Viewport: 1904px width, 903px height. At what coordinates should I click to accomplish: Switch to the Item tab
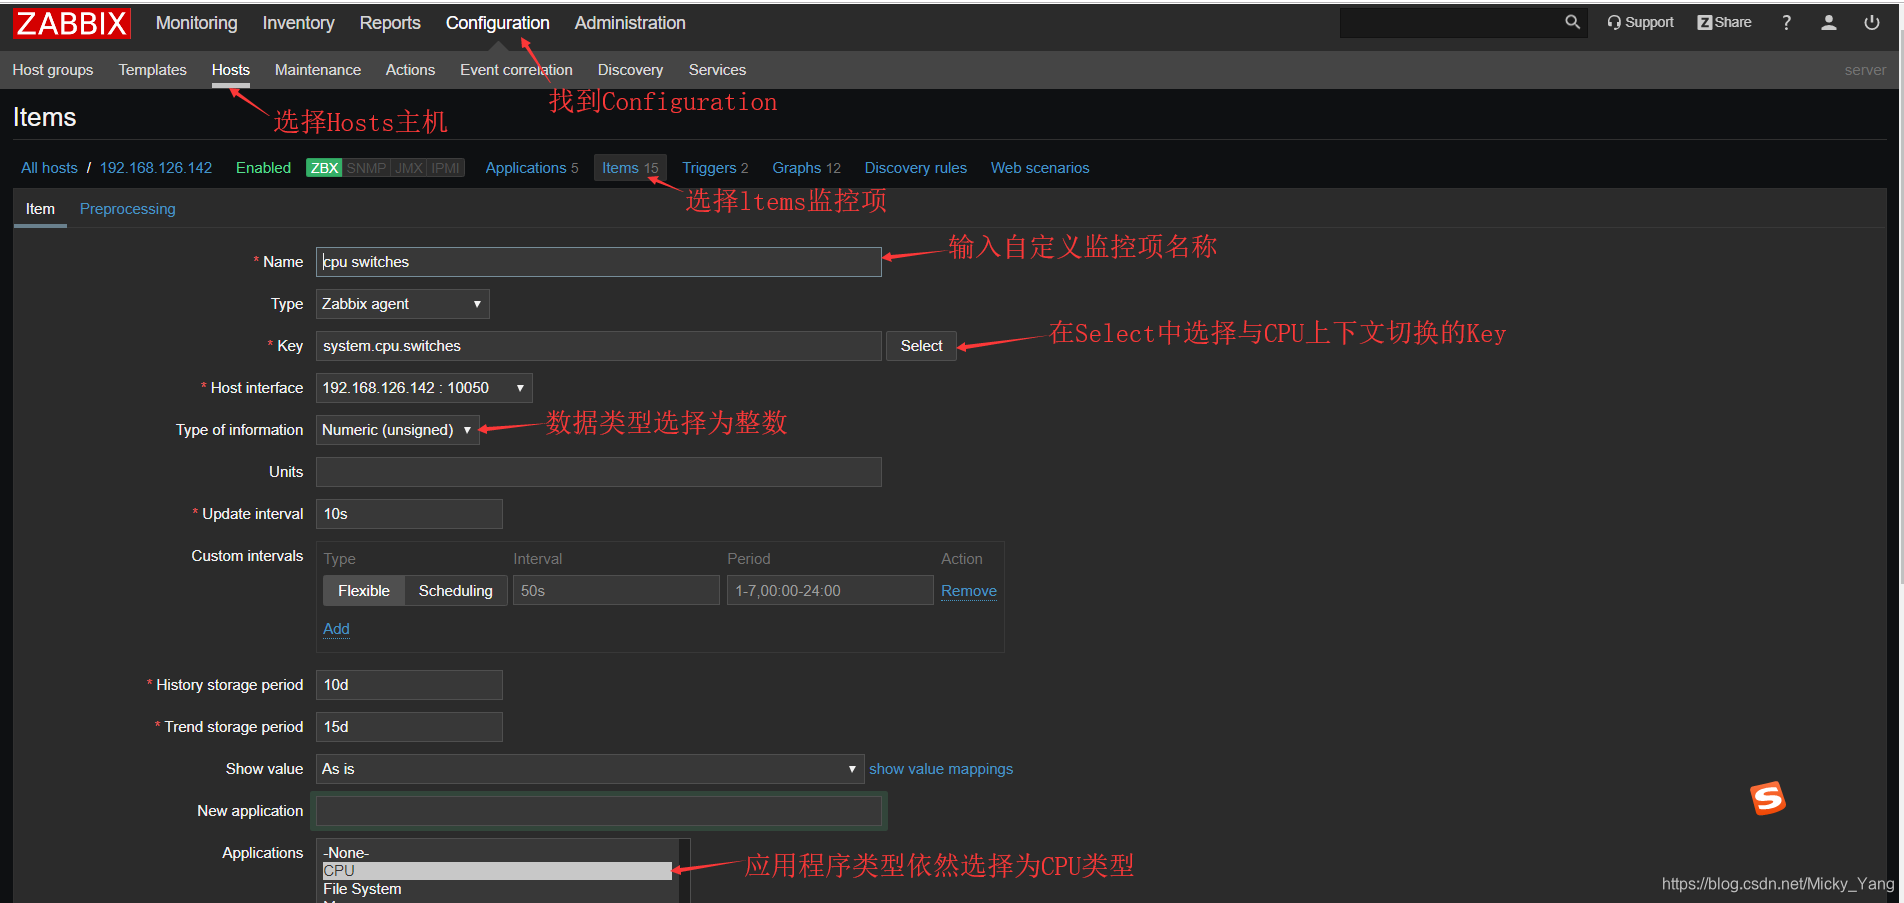click(40, 209)
